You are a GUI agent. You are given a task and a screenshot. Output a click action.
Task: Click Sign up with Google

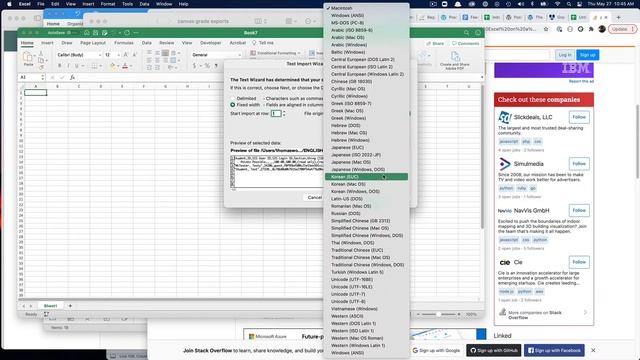436,350
